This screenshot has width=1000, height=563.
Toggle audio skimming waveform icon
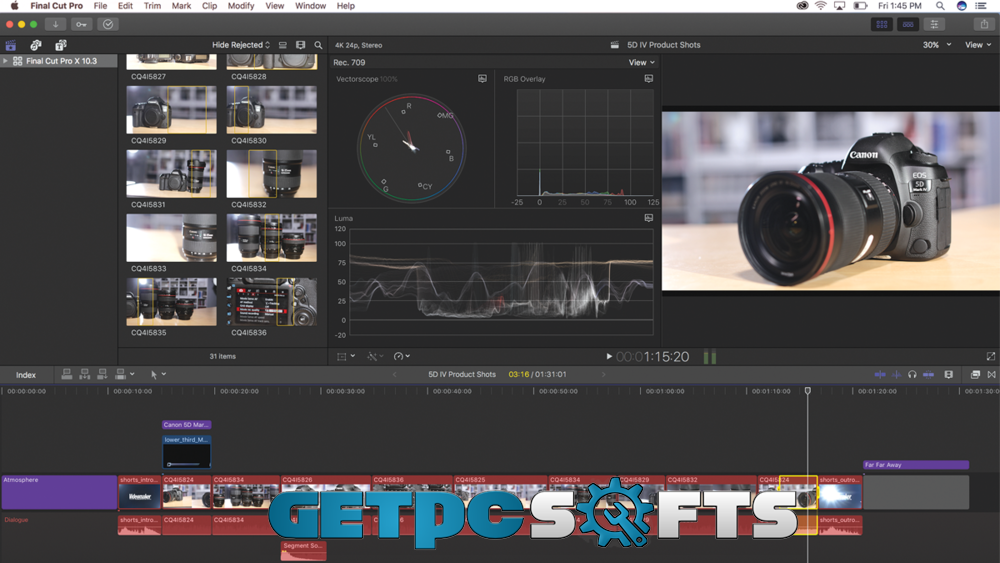pyautogui.click(x=896, y=374)
